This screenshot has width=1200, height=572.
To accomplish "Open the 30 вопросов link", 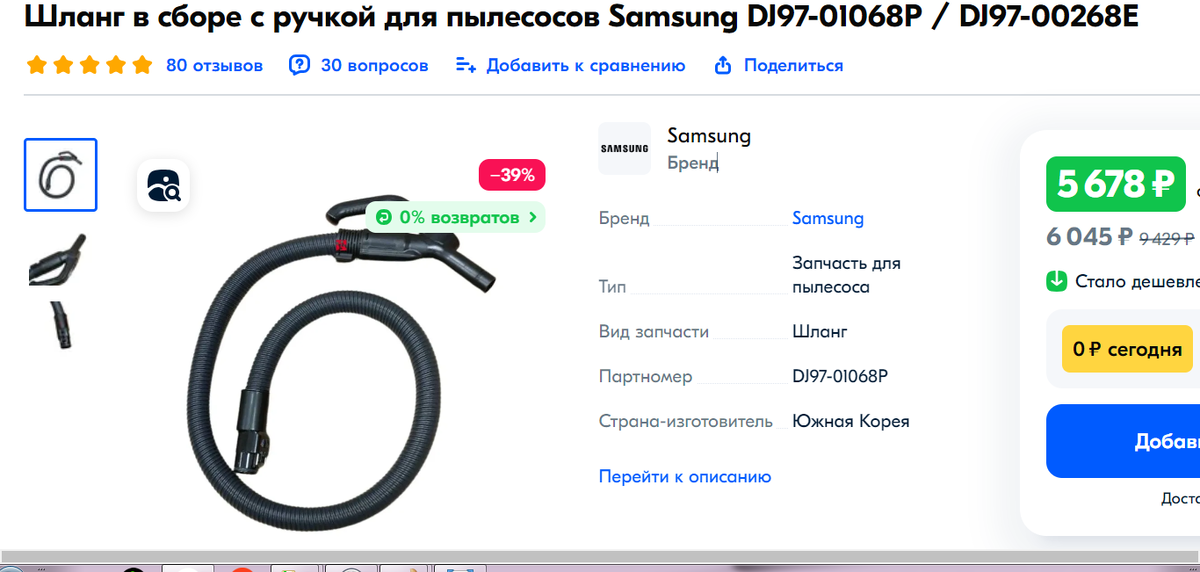I will click(374, 65).
